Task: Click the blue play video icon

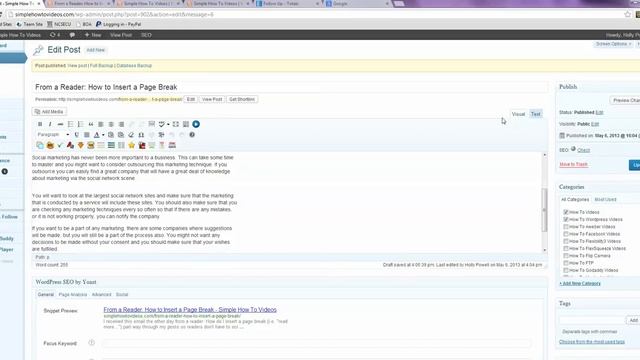Action: point(196,124)
